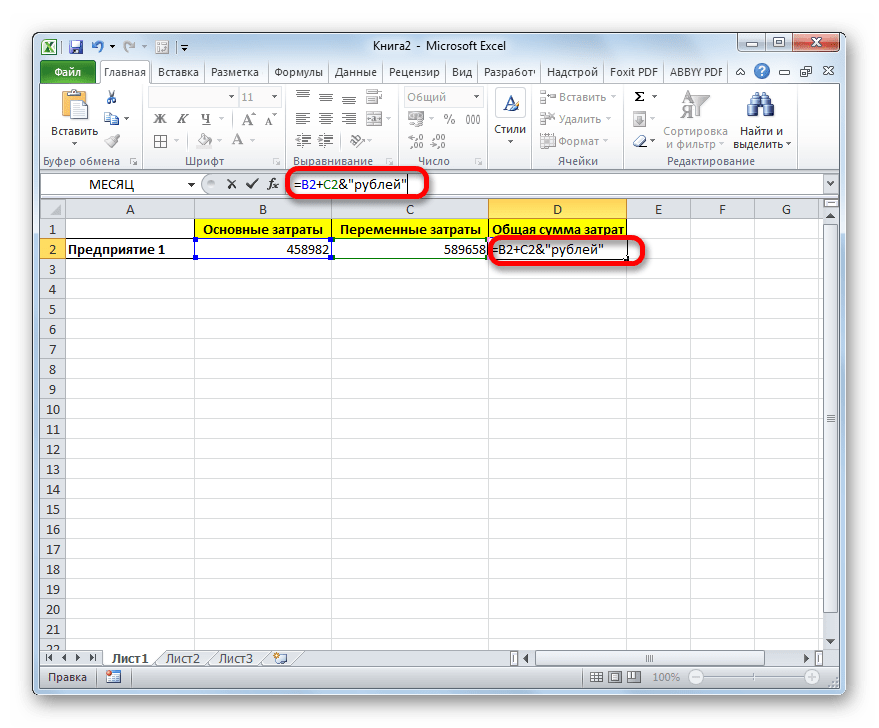Click the zoom slider control

coord(753,677)
